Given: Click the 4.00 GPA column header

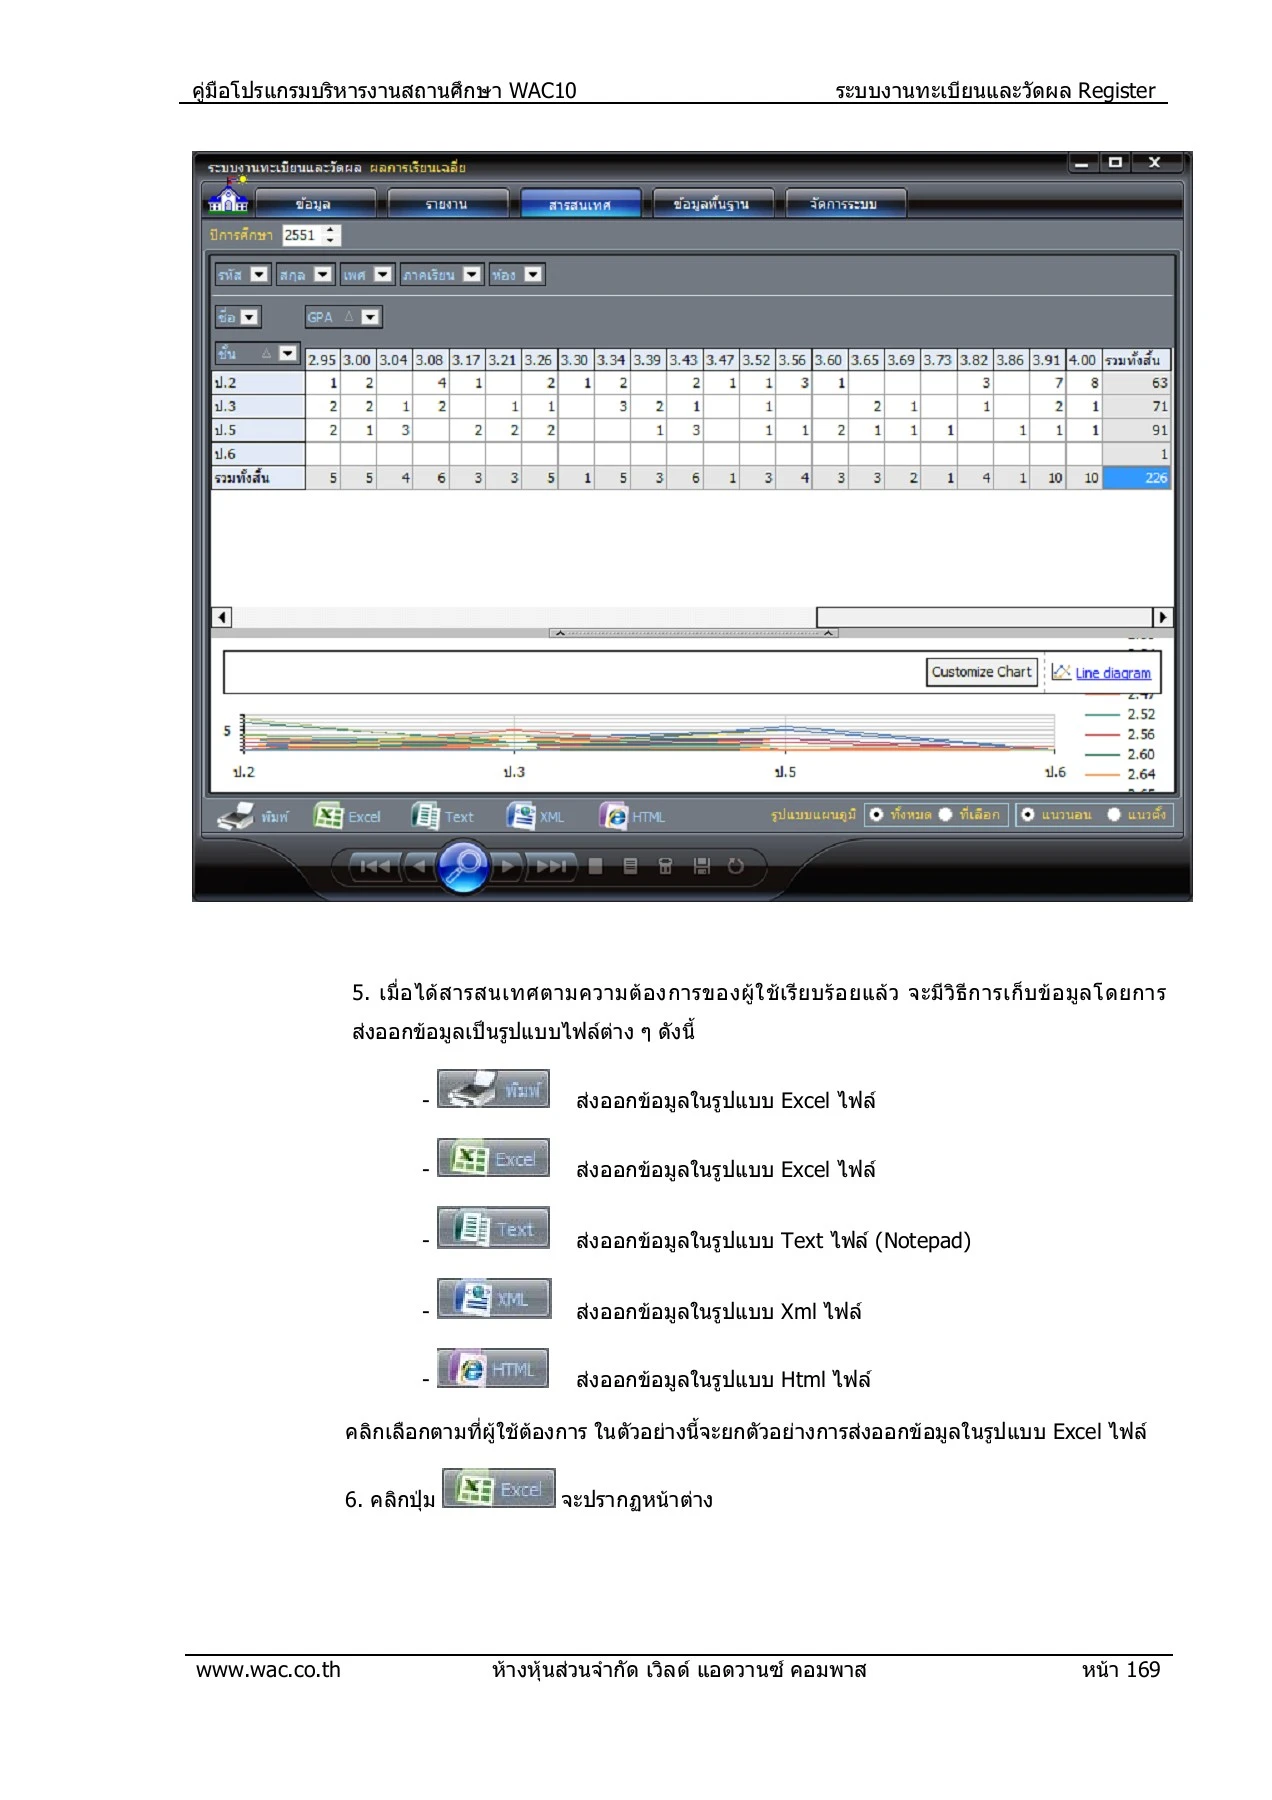Looking at the screenshot, I should click(1083, 360).
